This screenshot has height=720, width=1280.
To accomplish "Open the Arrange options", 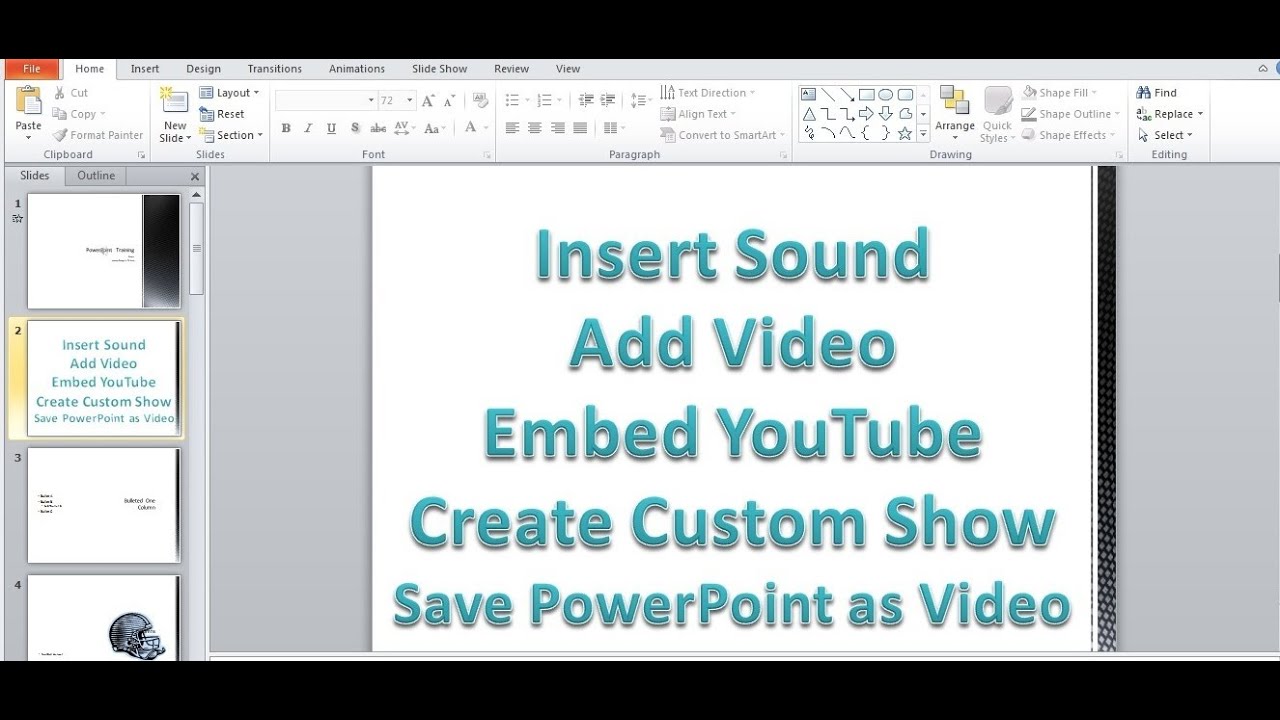I will pyautogui.click(x=955, y=114).
